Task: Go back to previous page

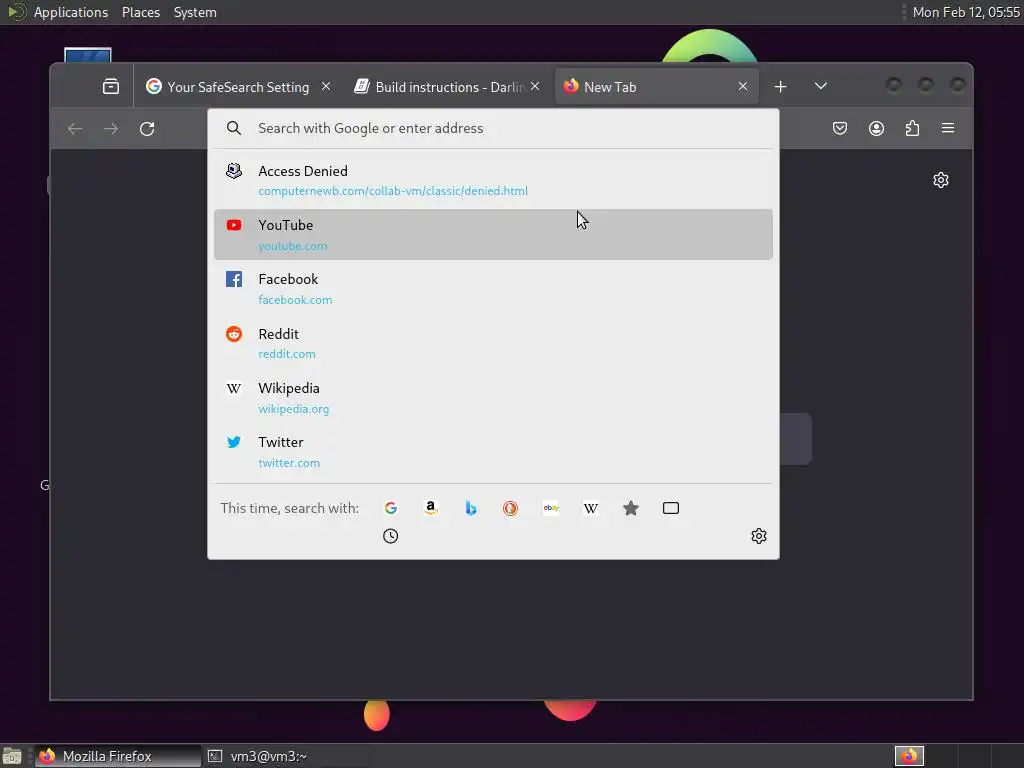Action: tap(75, 129)
